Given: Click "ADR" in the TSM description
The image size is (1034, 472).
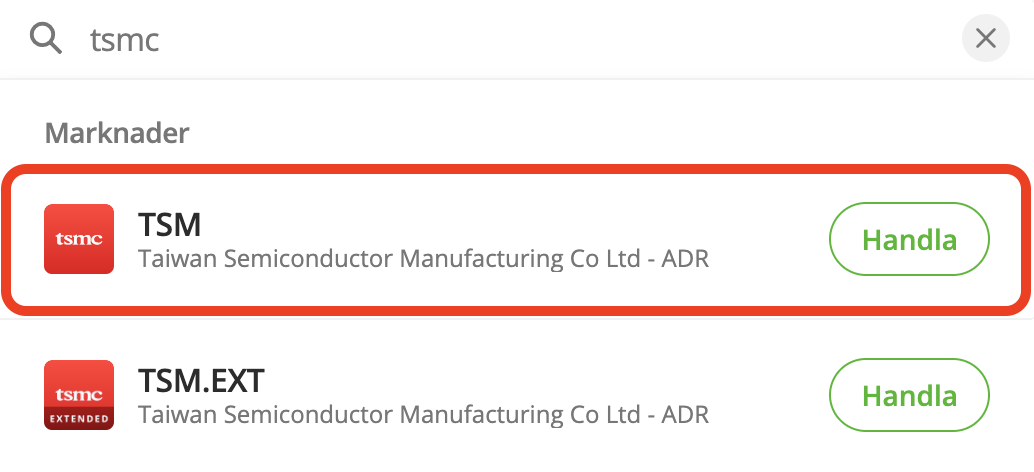Looking at the screenshot, I should 686,260.
